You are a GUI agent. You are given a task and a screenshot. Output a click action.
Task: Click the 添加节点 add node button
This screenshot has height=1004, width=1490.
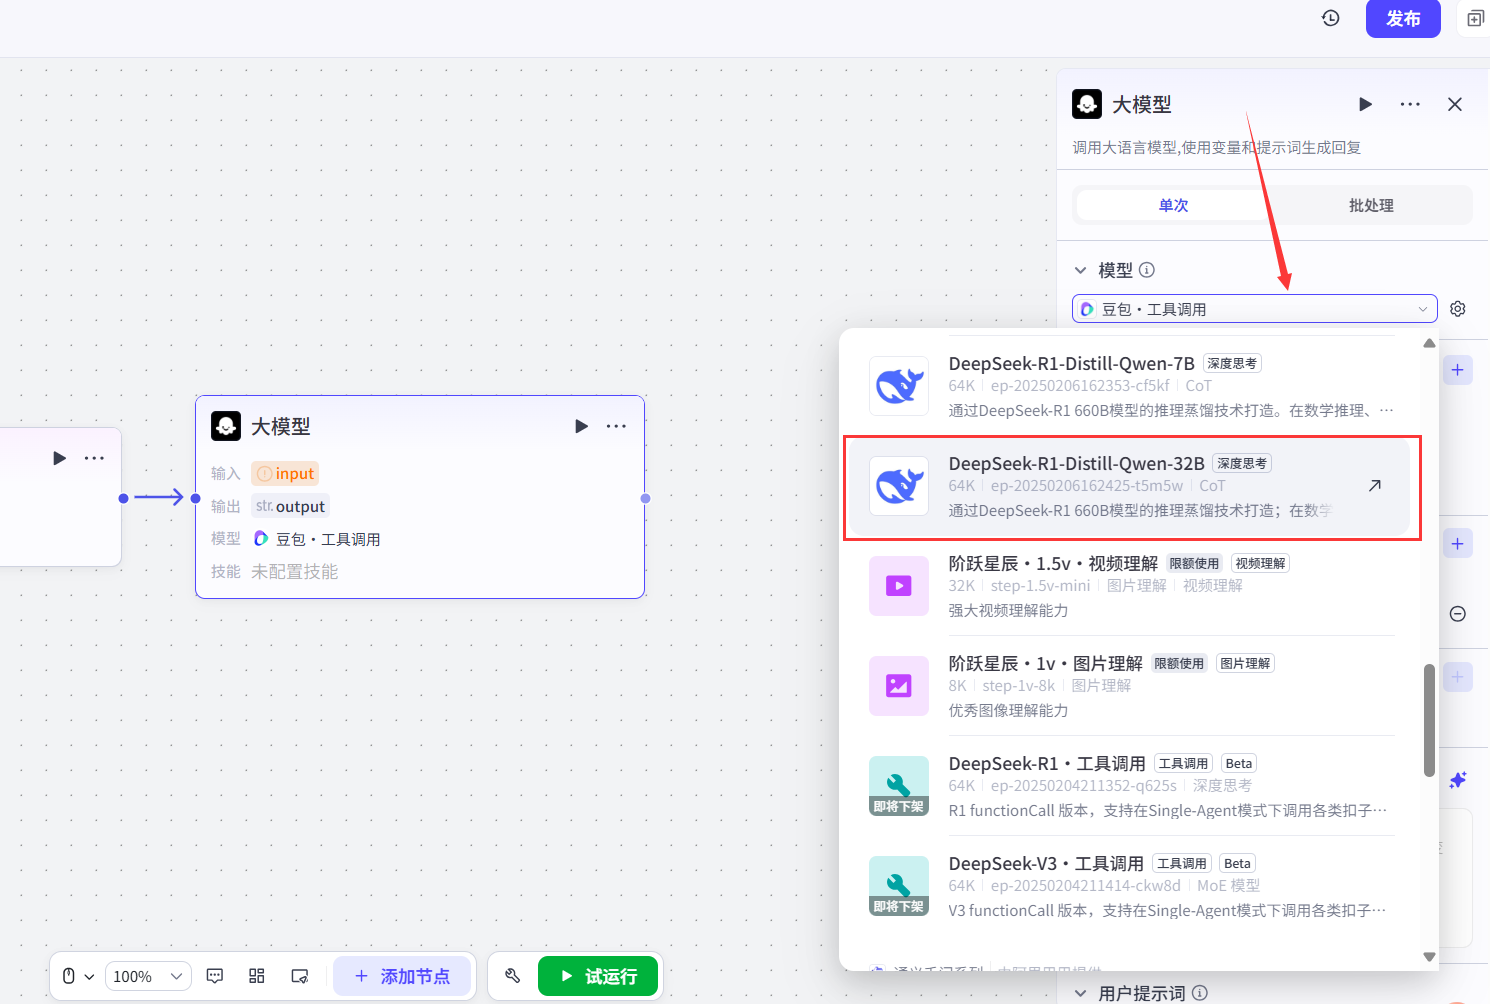point(402,976)
